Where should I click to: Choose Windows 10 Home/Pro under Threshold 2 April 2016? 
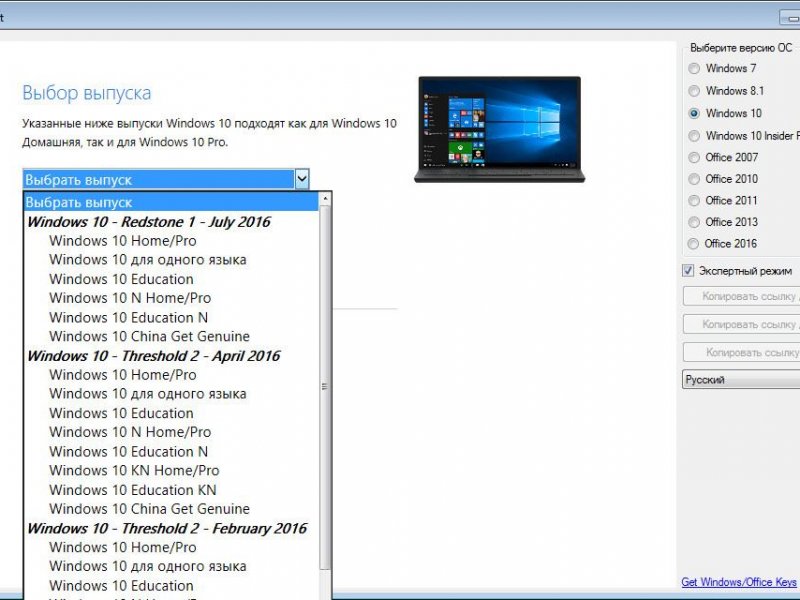(171, 375)
